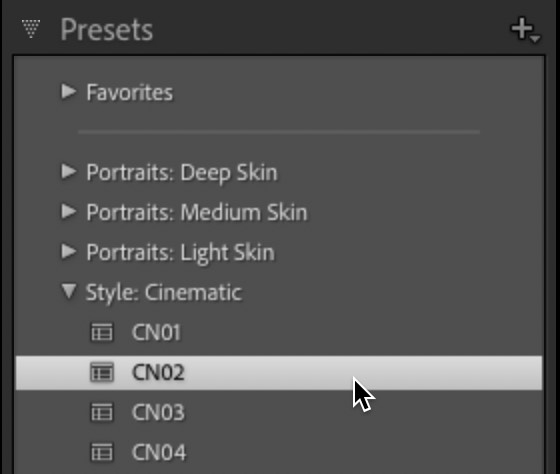Viewport: 560px width, 474px height.
Task: Select the Portraits: Light Skin label
Action: [x=181, y=253]
